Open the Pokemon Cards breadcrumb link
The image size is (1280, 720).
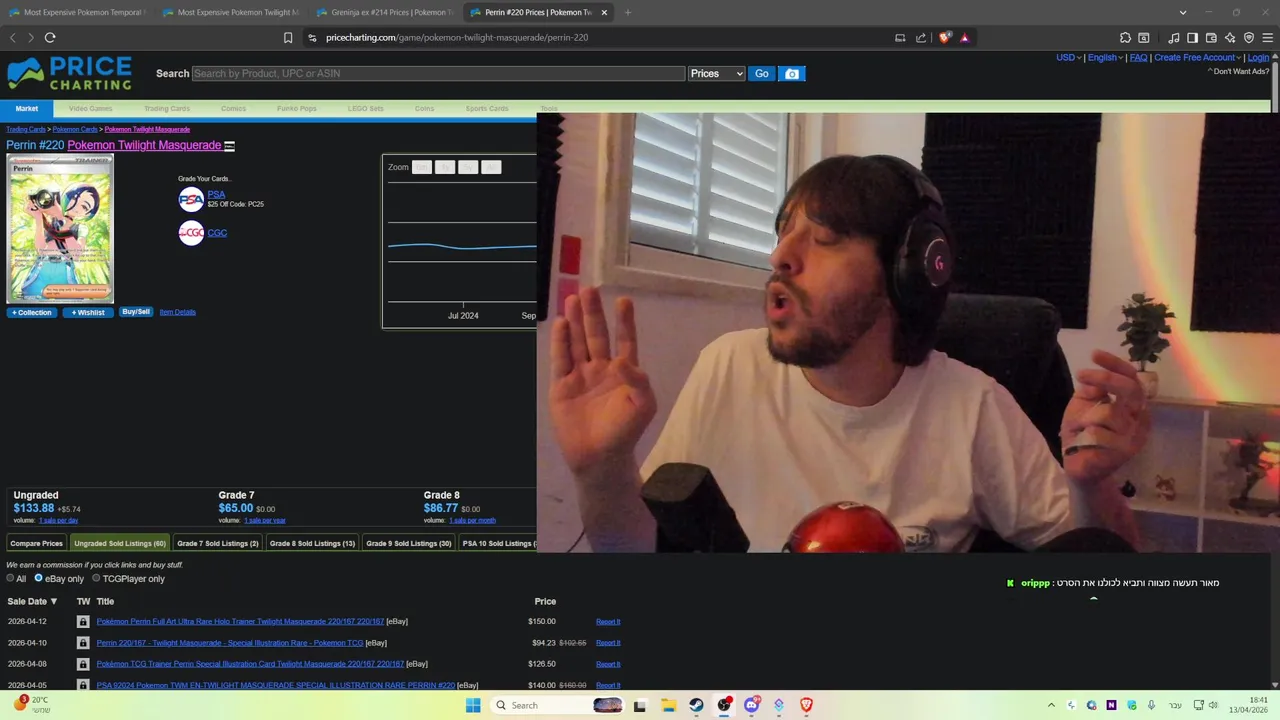pyautogui.click(x=75, y=129)
